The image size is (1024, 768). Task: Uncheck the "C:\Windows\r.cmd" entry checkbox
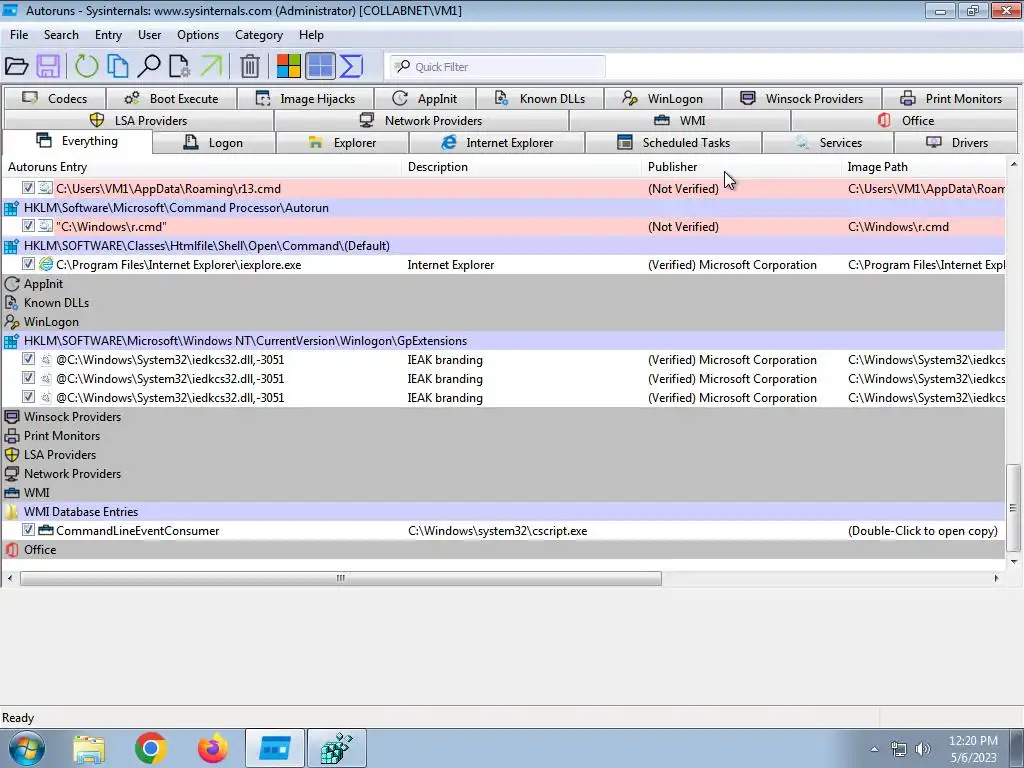click(28, 226)
